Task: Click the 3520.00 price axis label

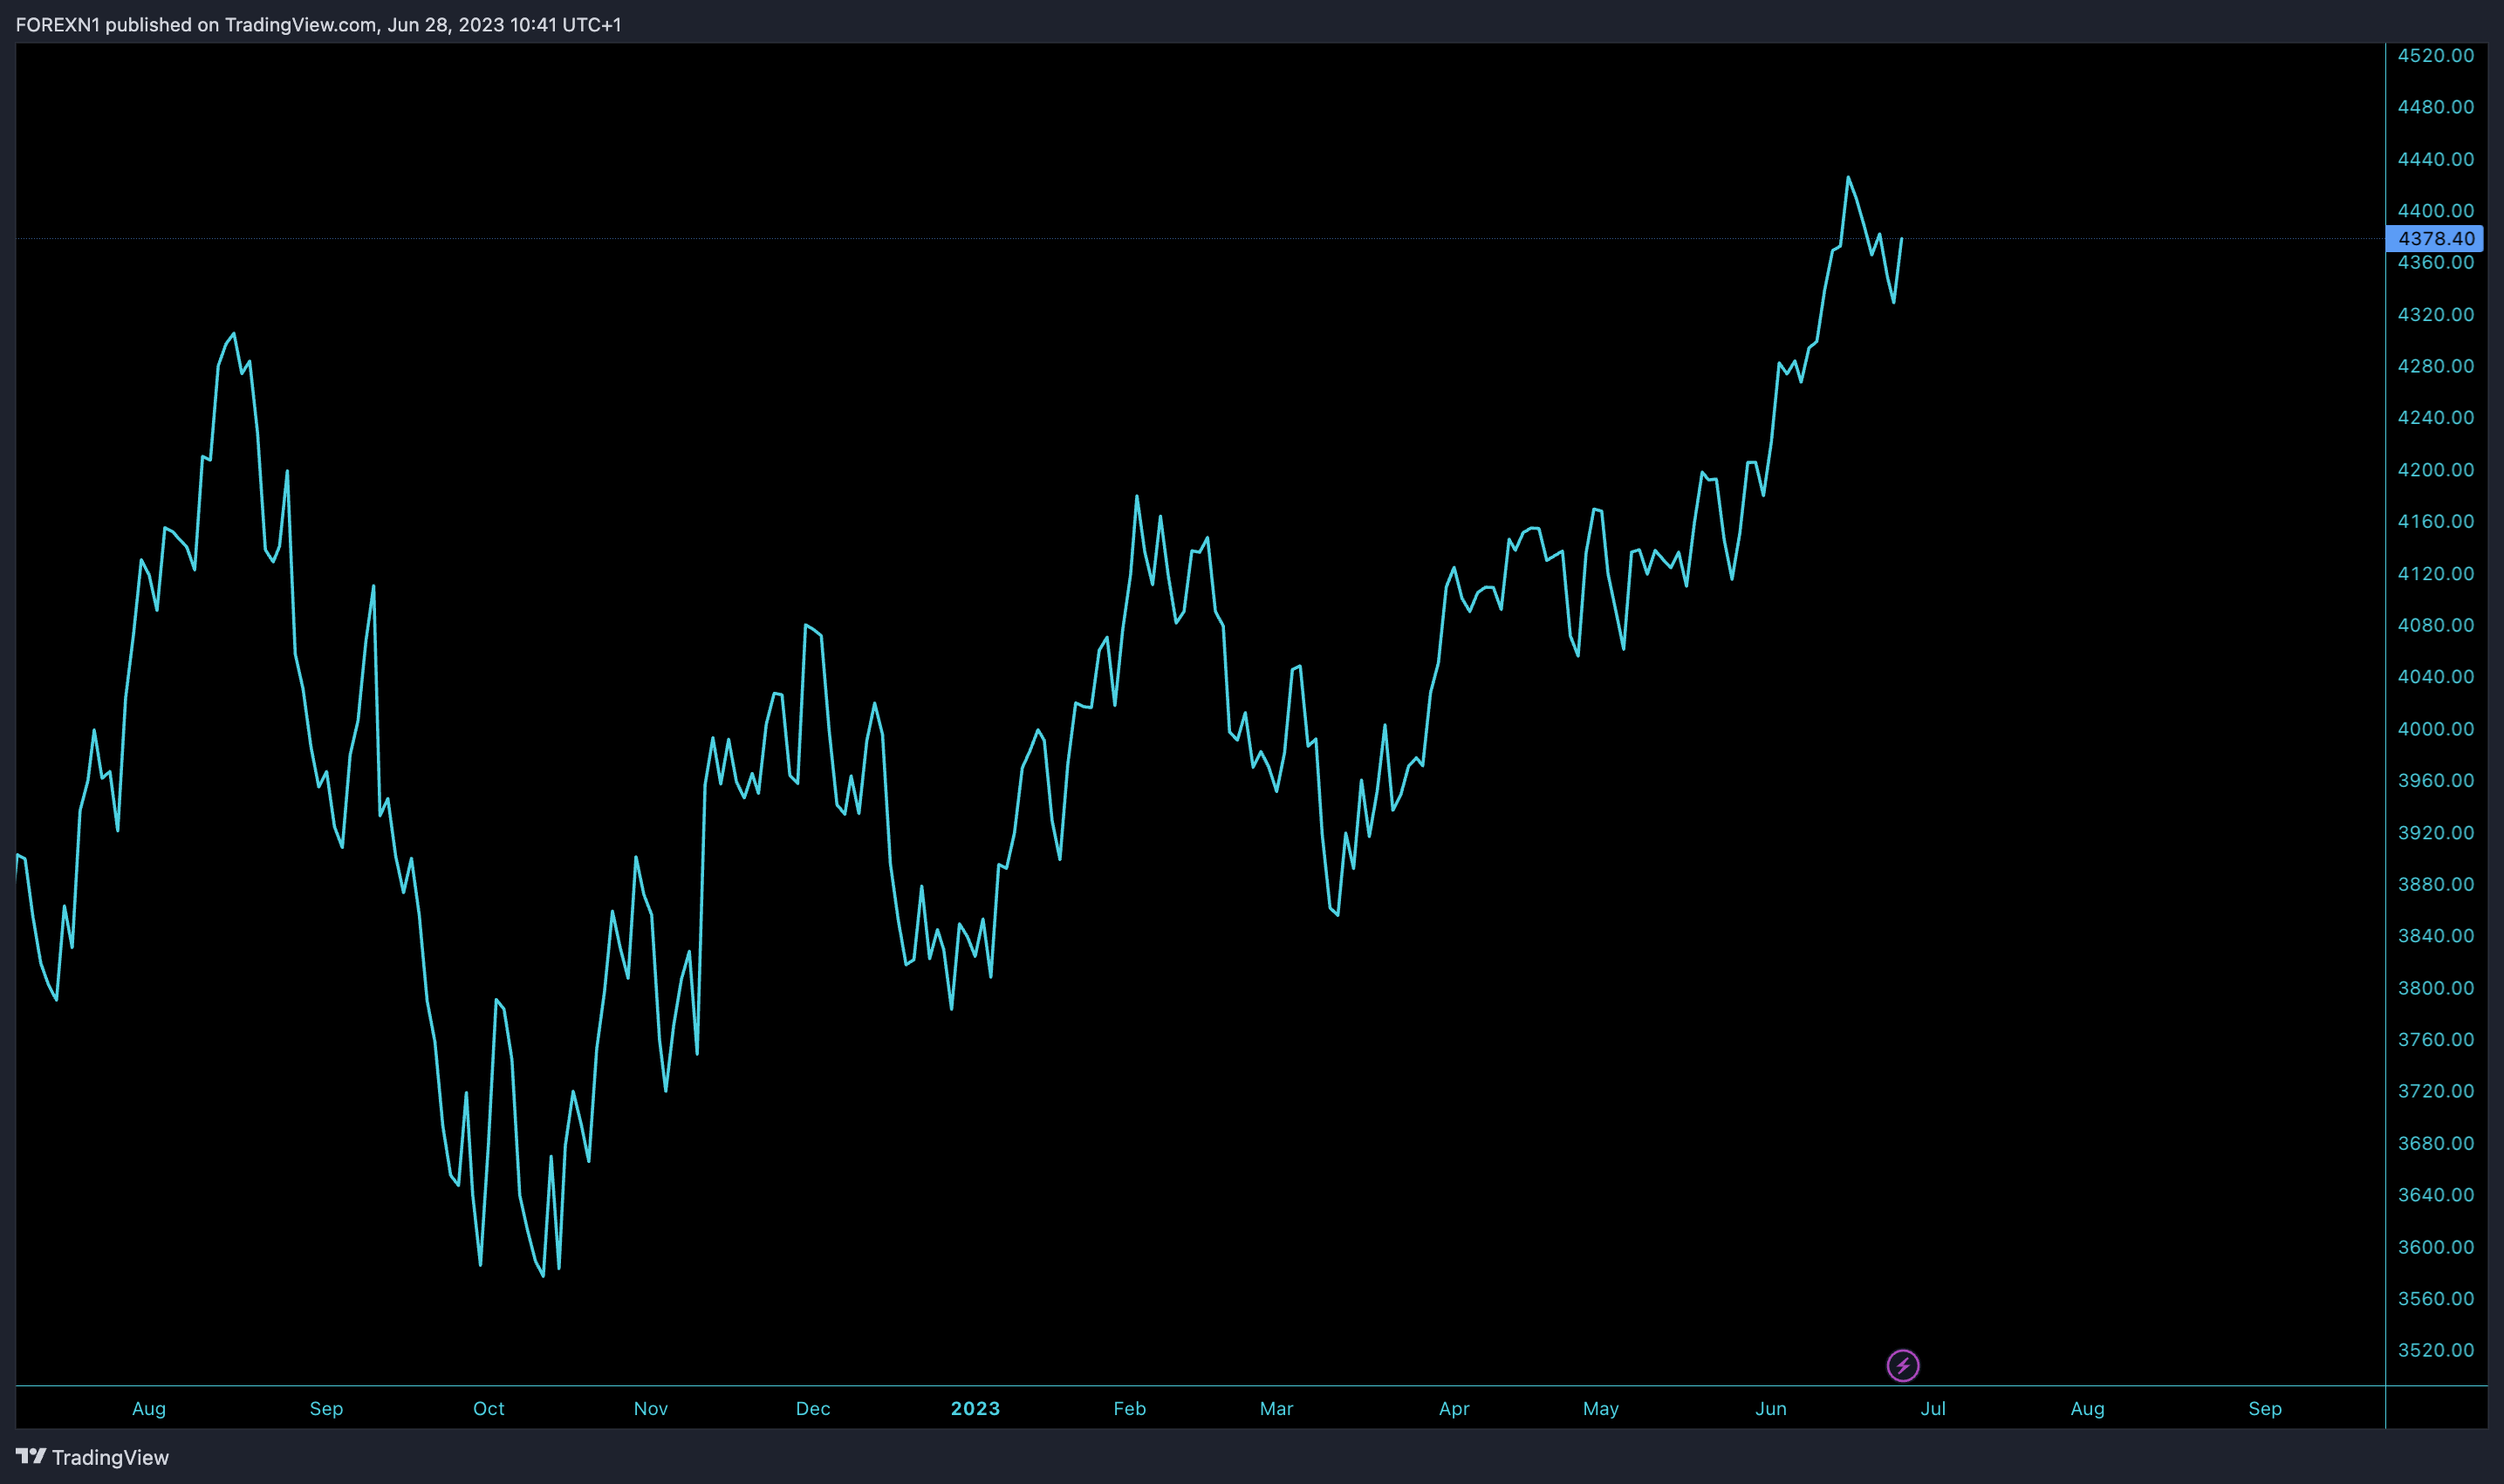Action: tap(2435, 1350)
